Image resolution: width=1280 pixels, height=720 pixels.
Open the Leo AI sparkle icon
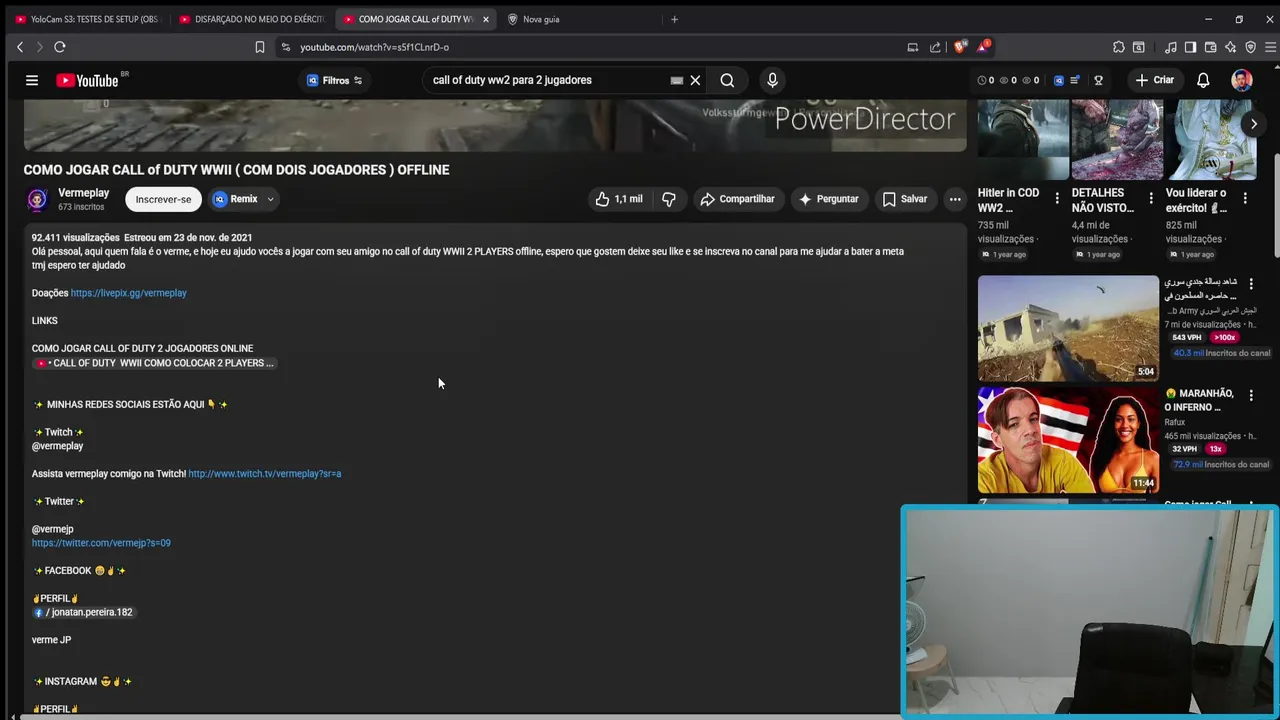[1230, 47]
